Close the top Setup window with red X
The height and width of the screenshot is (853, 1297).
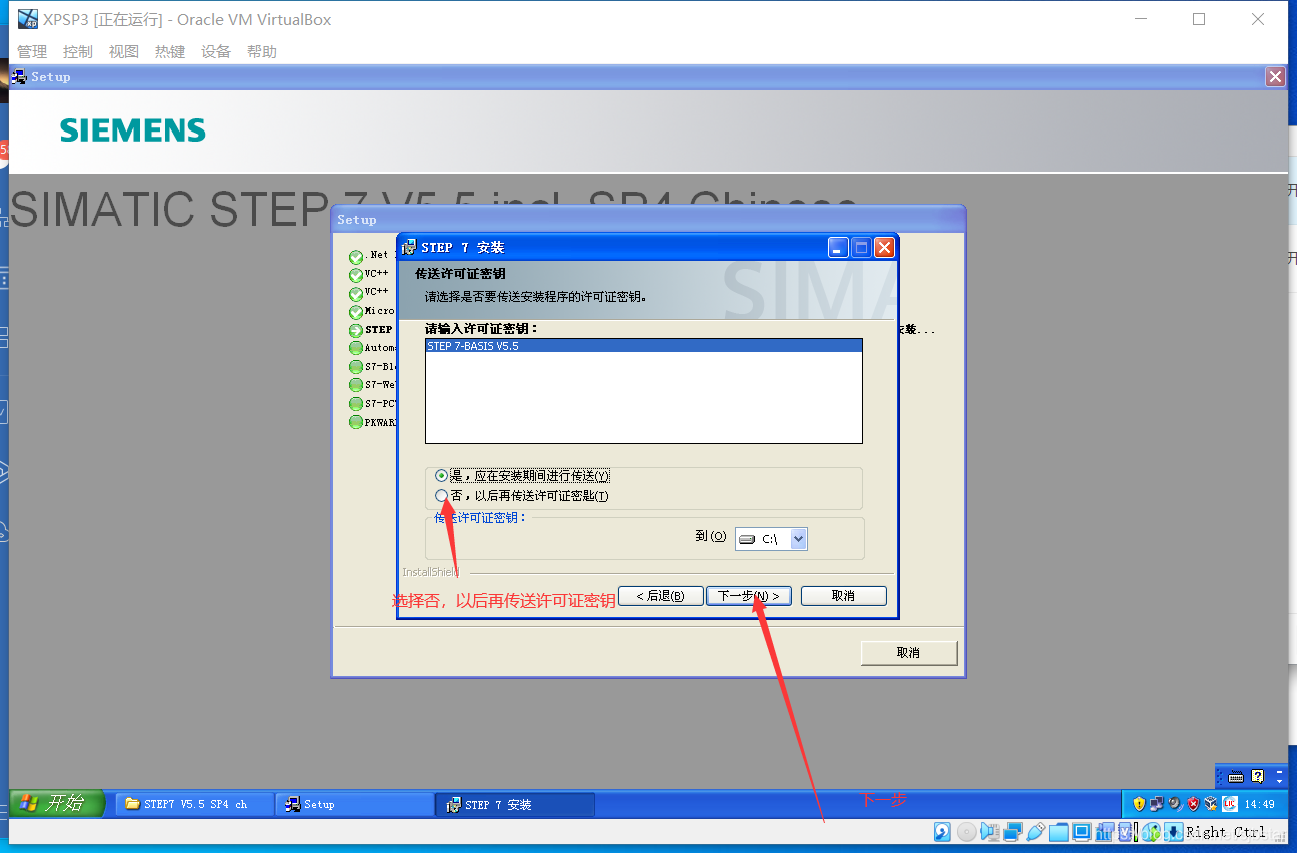pos(1275,77)
